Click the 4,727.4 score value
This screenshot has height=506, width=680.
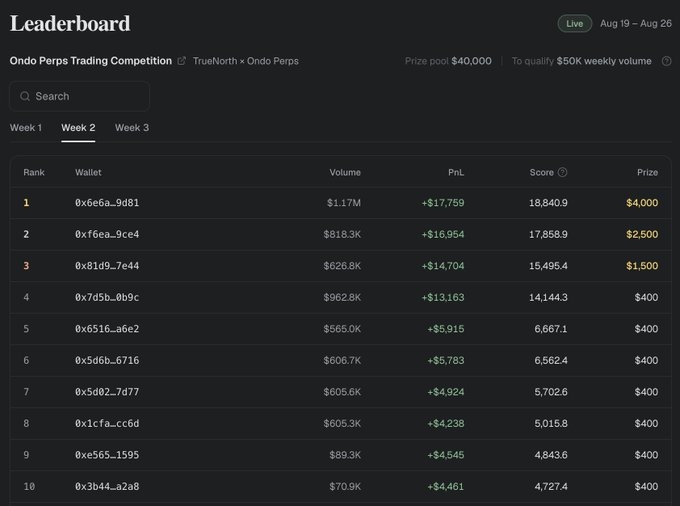pos(551,486)
